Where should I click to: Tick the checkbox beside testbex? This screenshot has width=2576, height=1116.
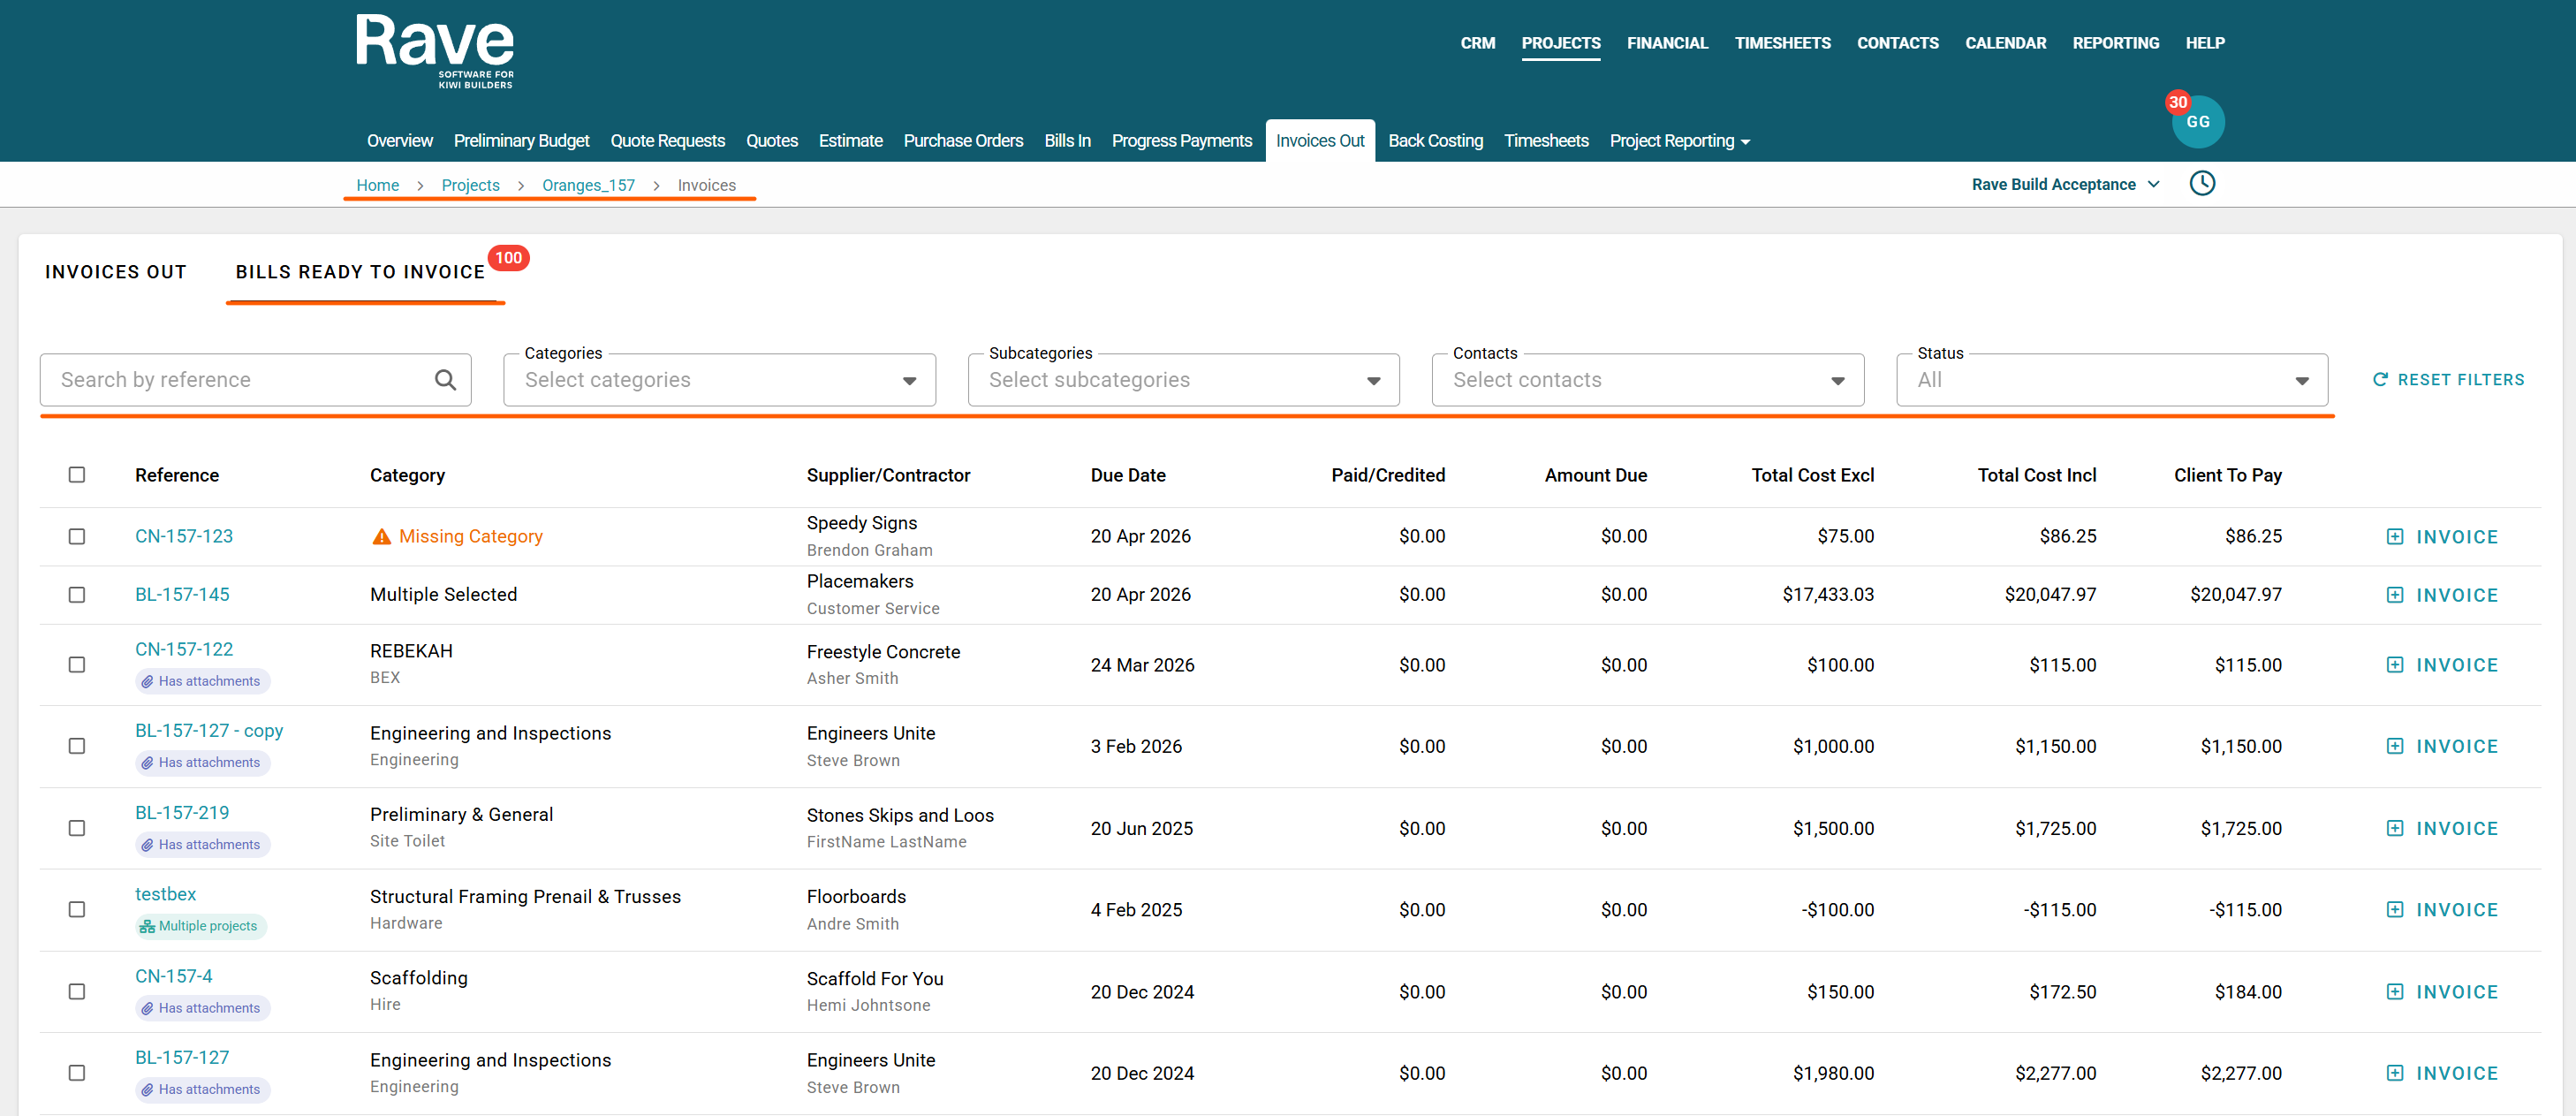click(77, 910)
